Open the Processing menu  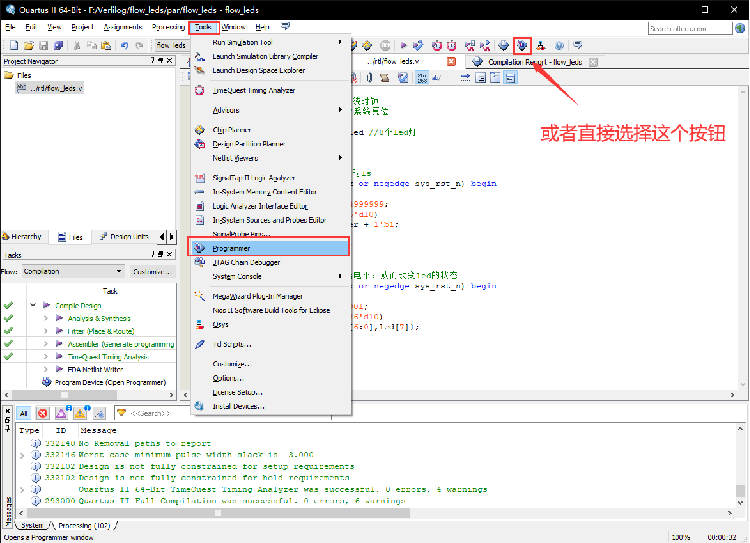tap(168, 27)
